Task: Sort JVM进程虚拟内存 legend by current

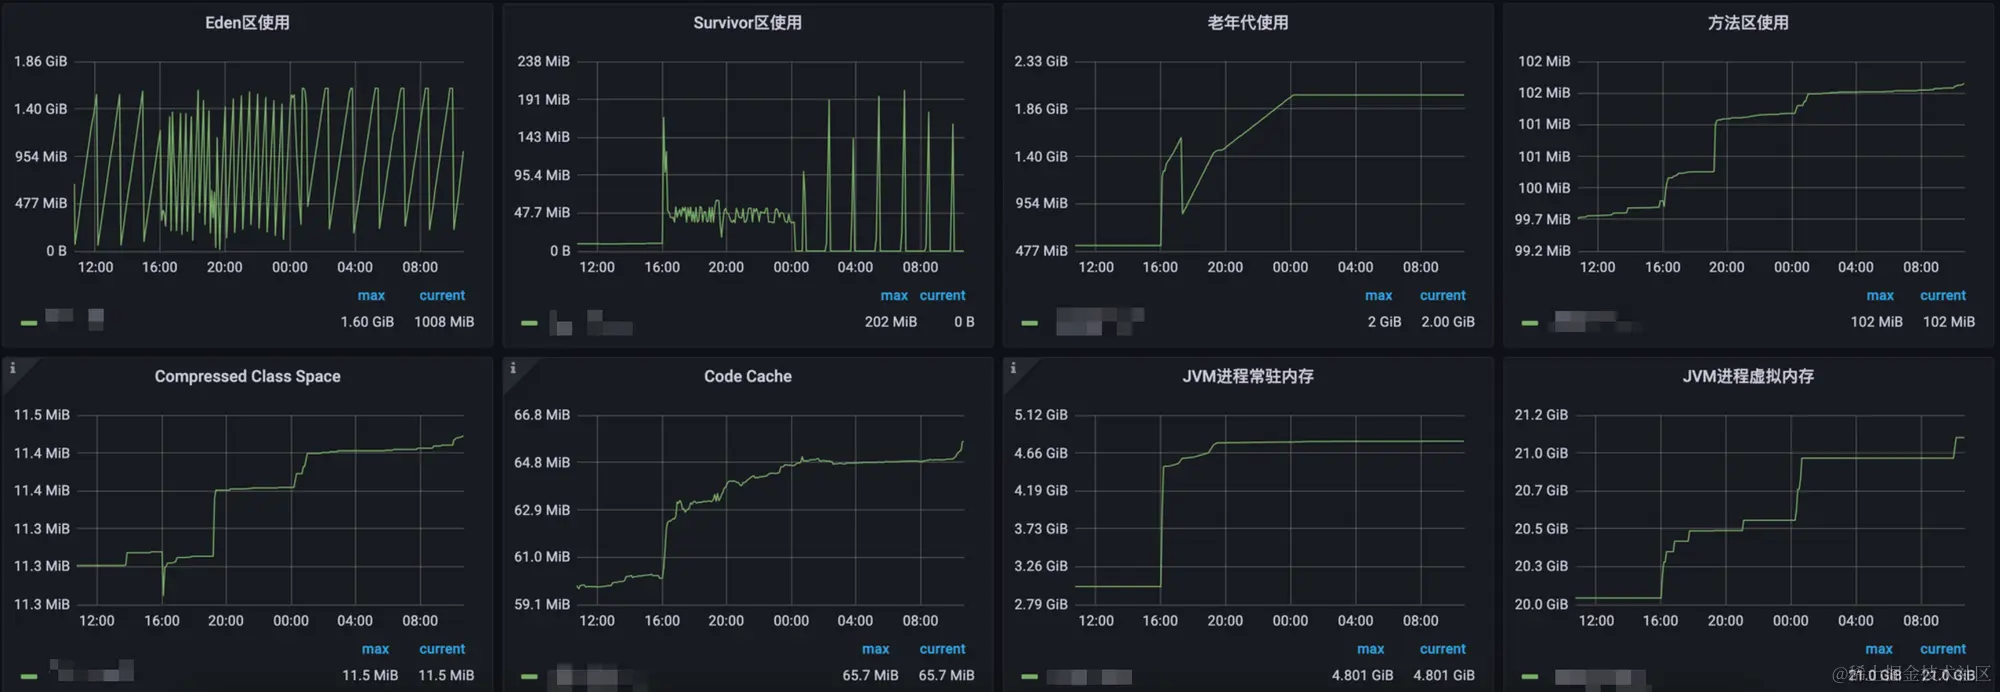Action: pyautogui.click(x=1942, y=649)
